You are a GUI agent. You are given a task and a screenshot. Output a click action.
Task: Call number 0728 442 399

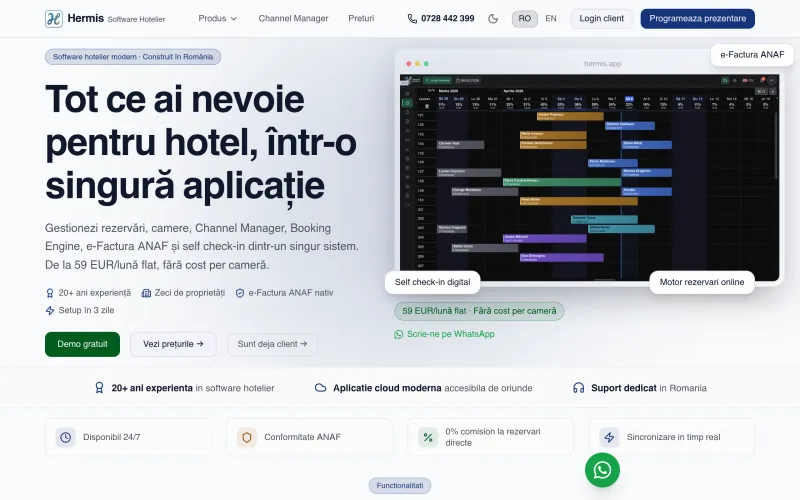[x=447, y=18]
